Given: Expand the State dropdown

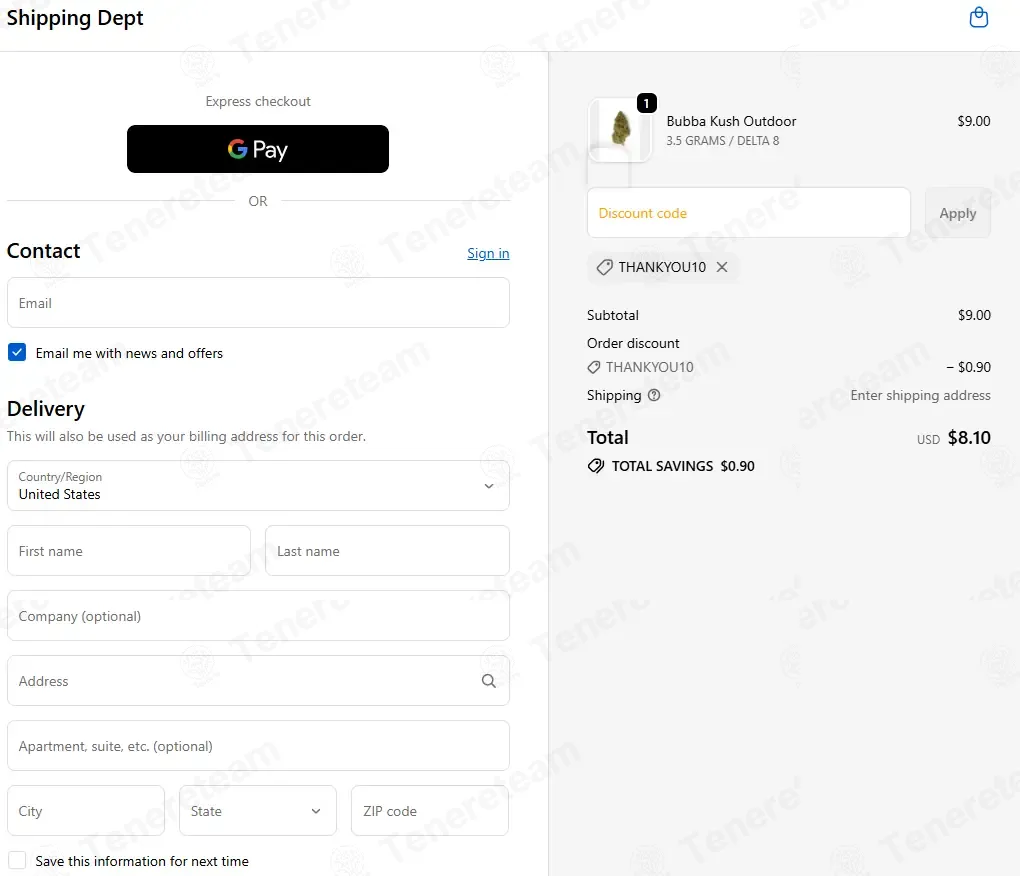Looking at the screenshot, I should click(x=257, y=811).
